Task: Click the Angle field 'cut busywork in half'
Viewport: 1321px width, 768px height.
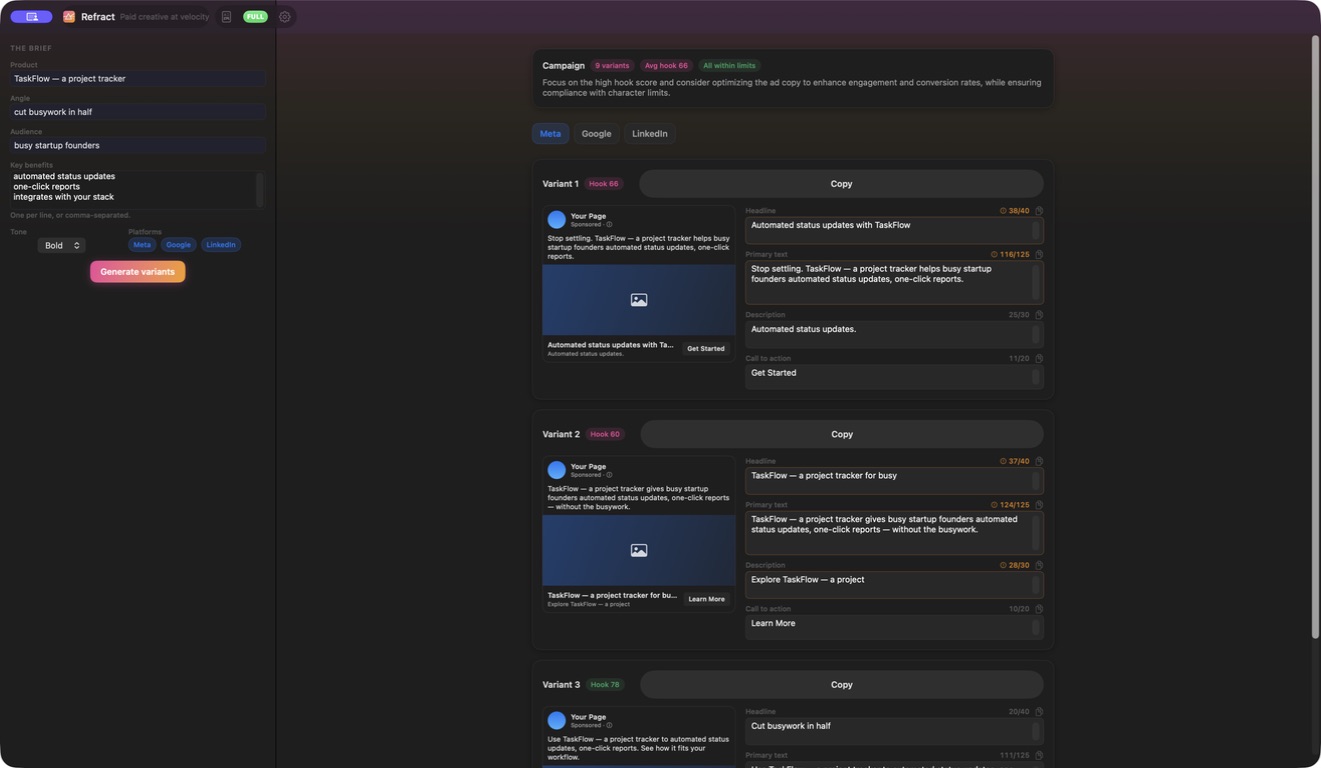Action: 138,112
